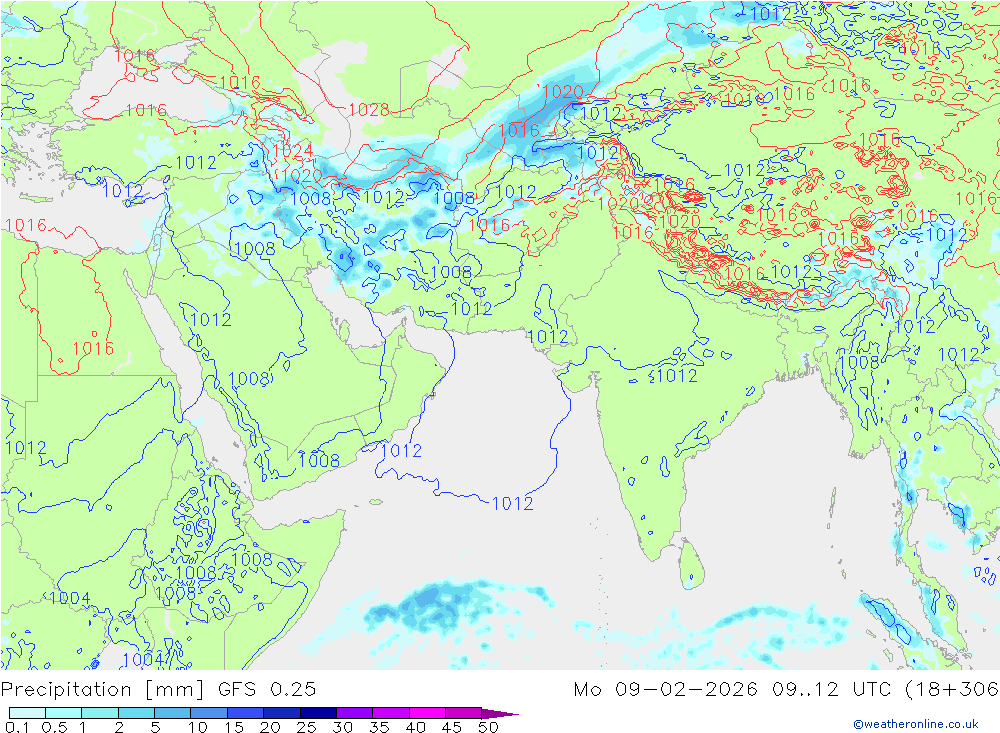This screenshot has height=733, width=1000.
Task: Click the legend label '50'
Action: click(488, 727)
